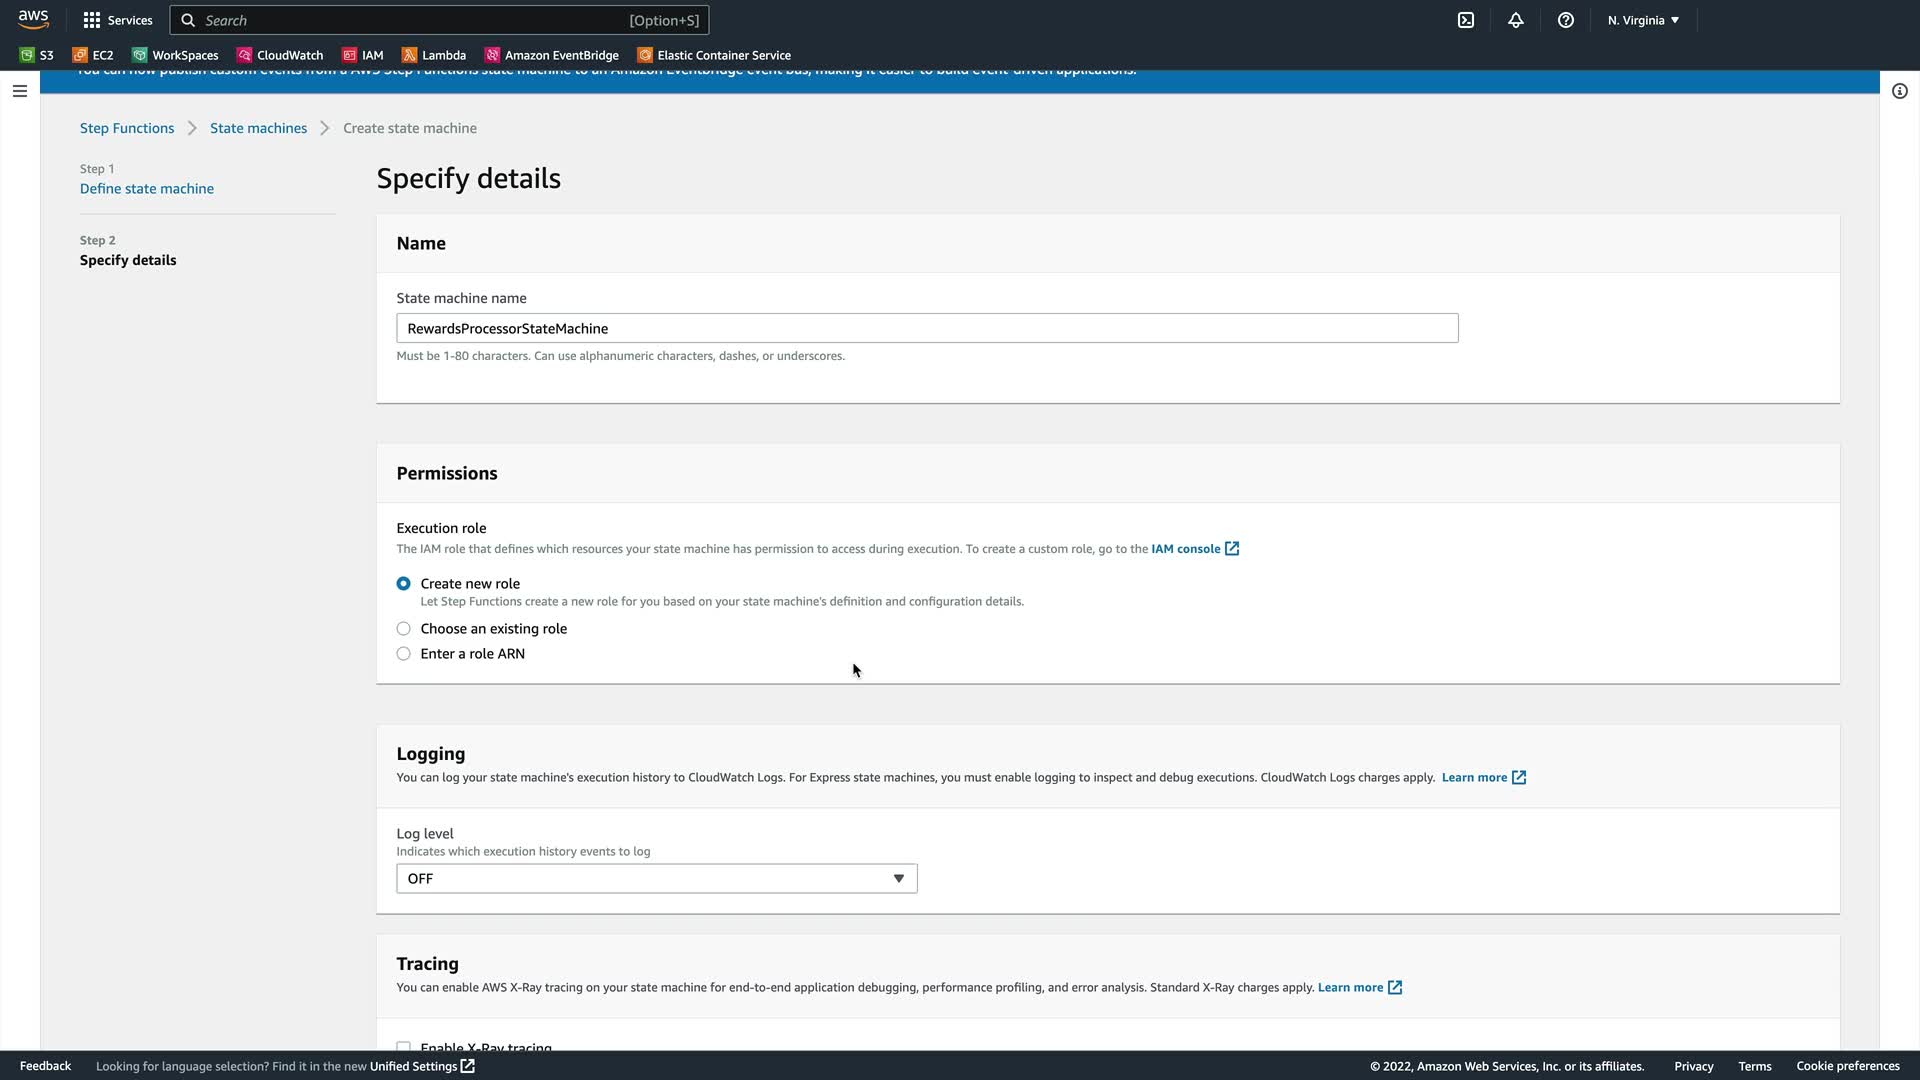This screenshot has height=1080, width=1920.
Task: Open the side navigation hamburger menu
Action: pos(20,91)
